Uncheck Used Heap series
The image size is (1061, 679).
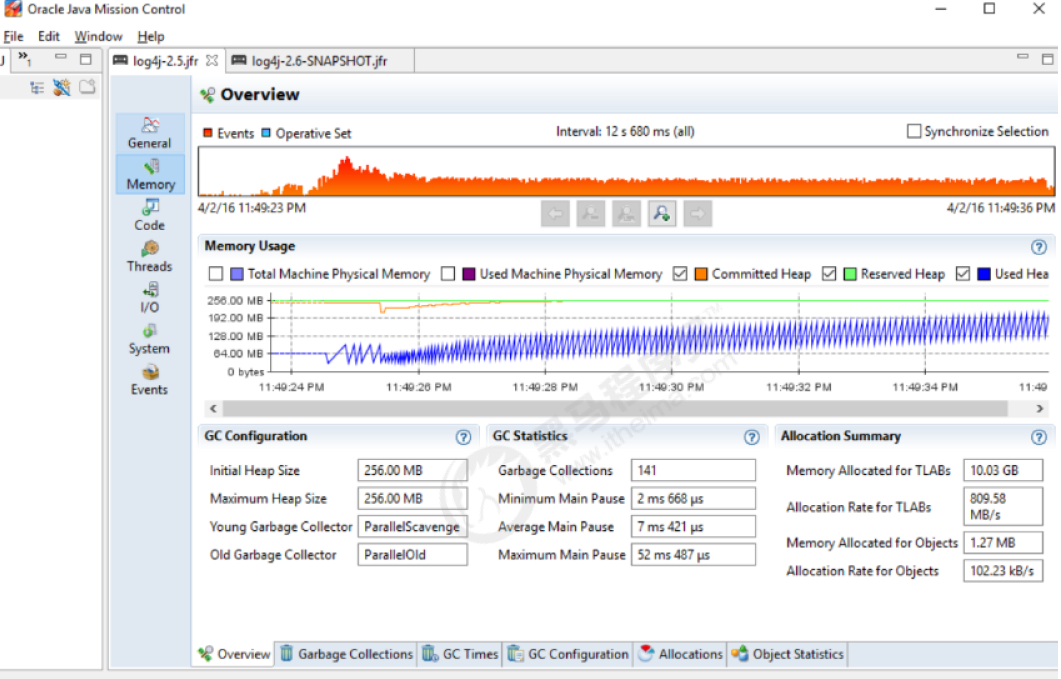click(963, 273)
